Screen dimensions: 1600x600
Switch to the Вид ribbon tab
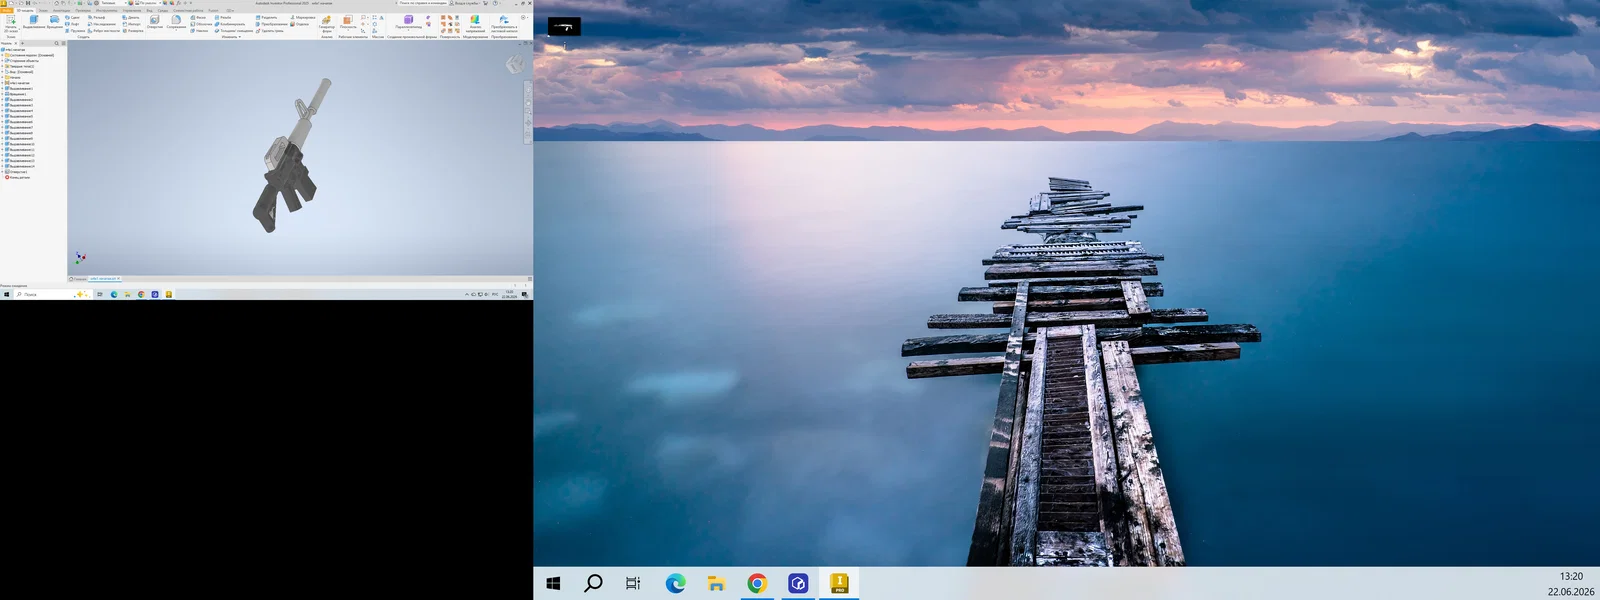point(149,10)
